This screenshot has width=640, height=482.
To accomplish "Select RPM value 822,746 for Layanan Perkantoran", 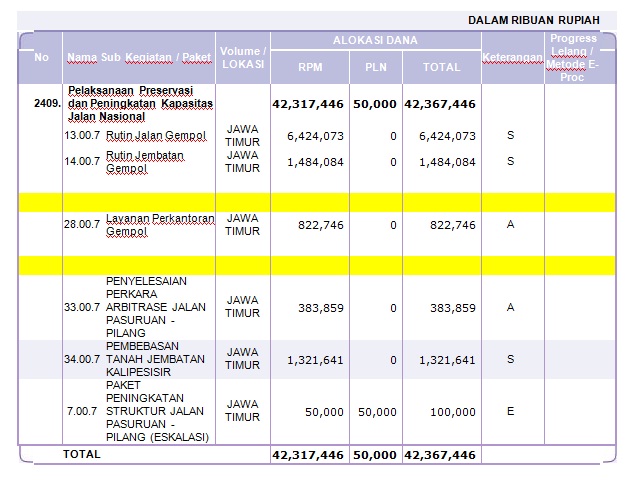I will 320,225.
